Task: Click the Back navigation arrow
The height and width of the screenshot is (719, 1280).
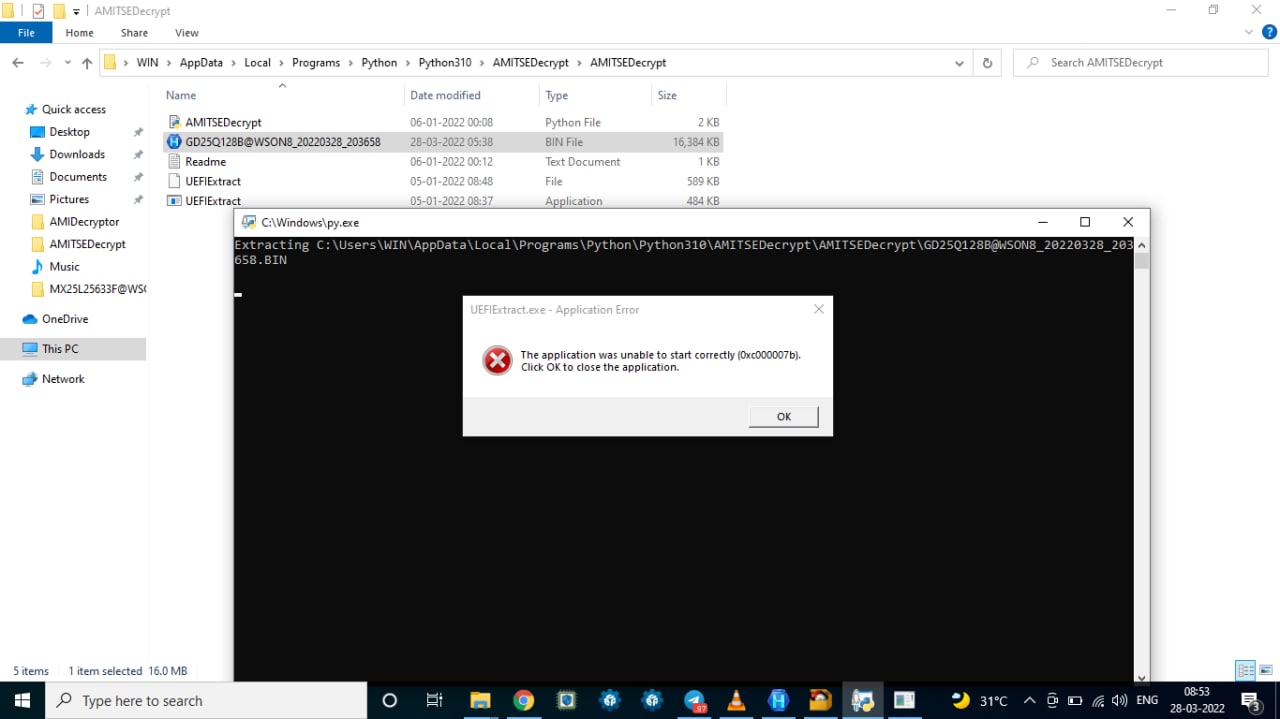Action: [x=17, y=62]
